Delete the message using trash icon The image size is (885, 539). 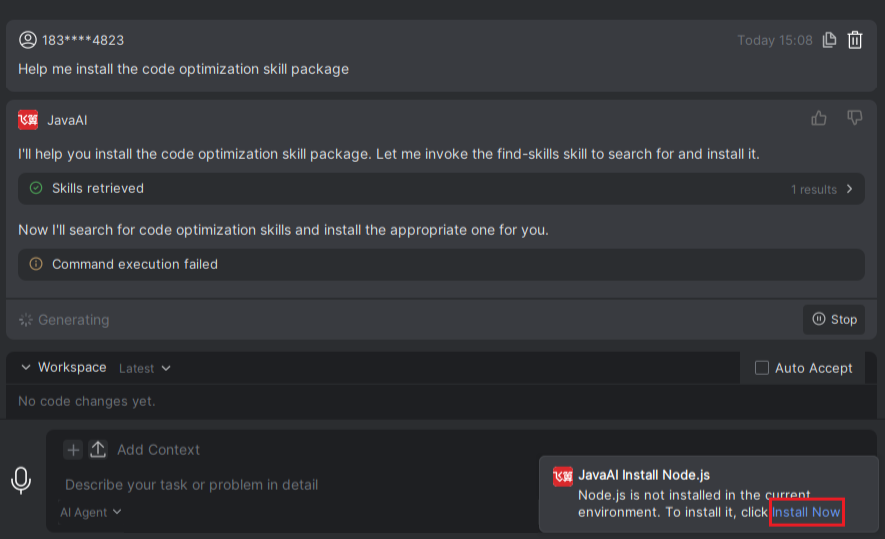coord(855,40)
